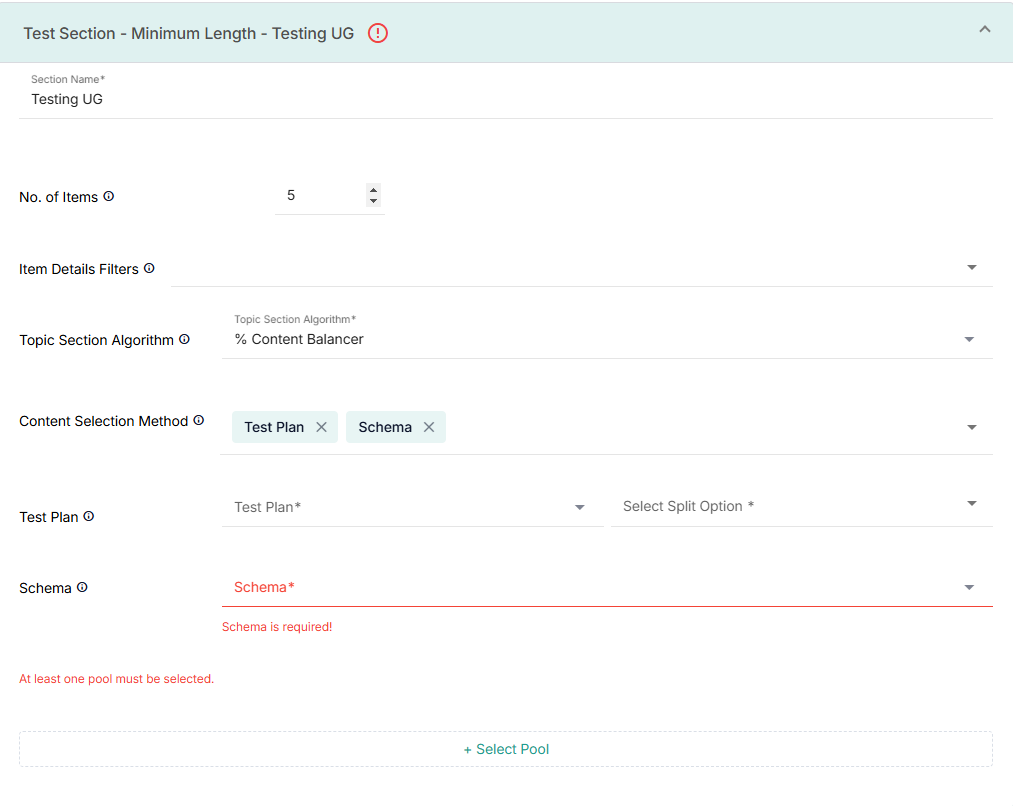This screenshot has height=806, width=1013.
Task: Click info icon beside Schema label
Action: (82, 588)
